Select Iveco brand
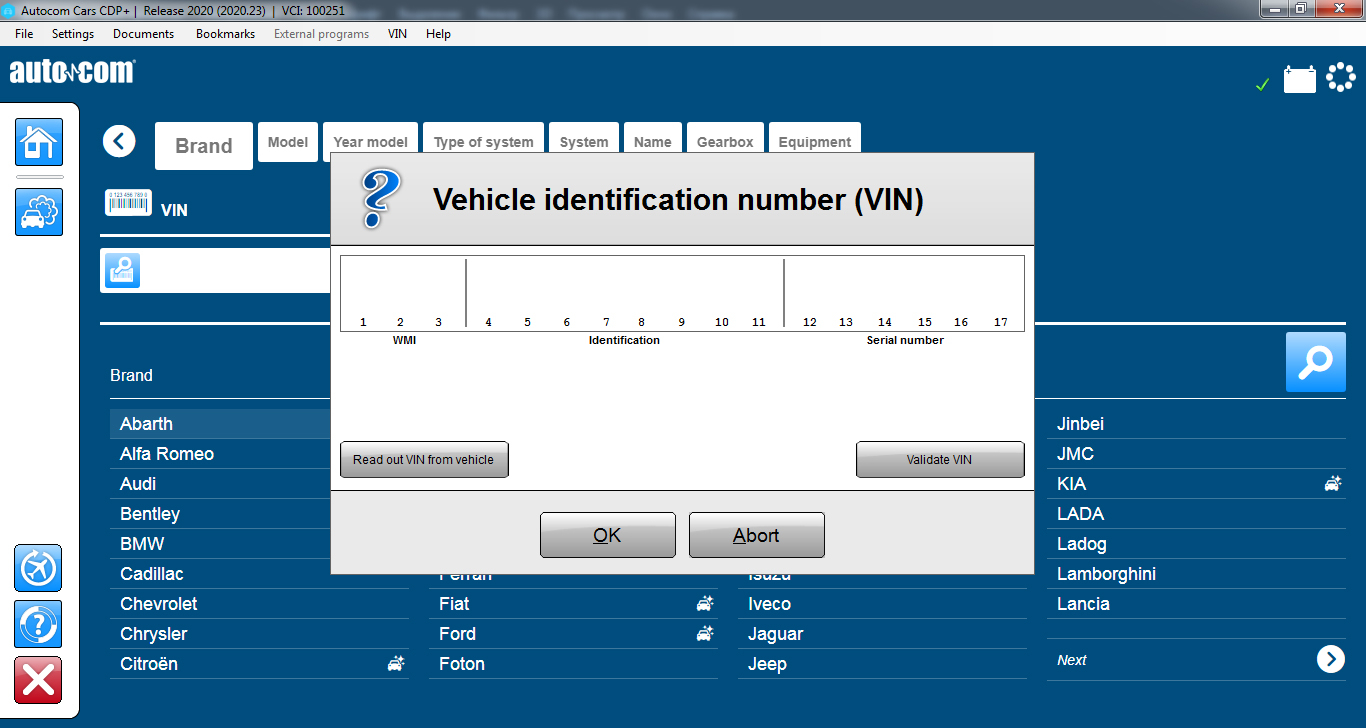 (882, 604)
